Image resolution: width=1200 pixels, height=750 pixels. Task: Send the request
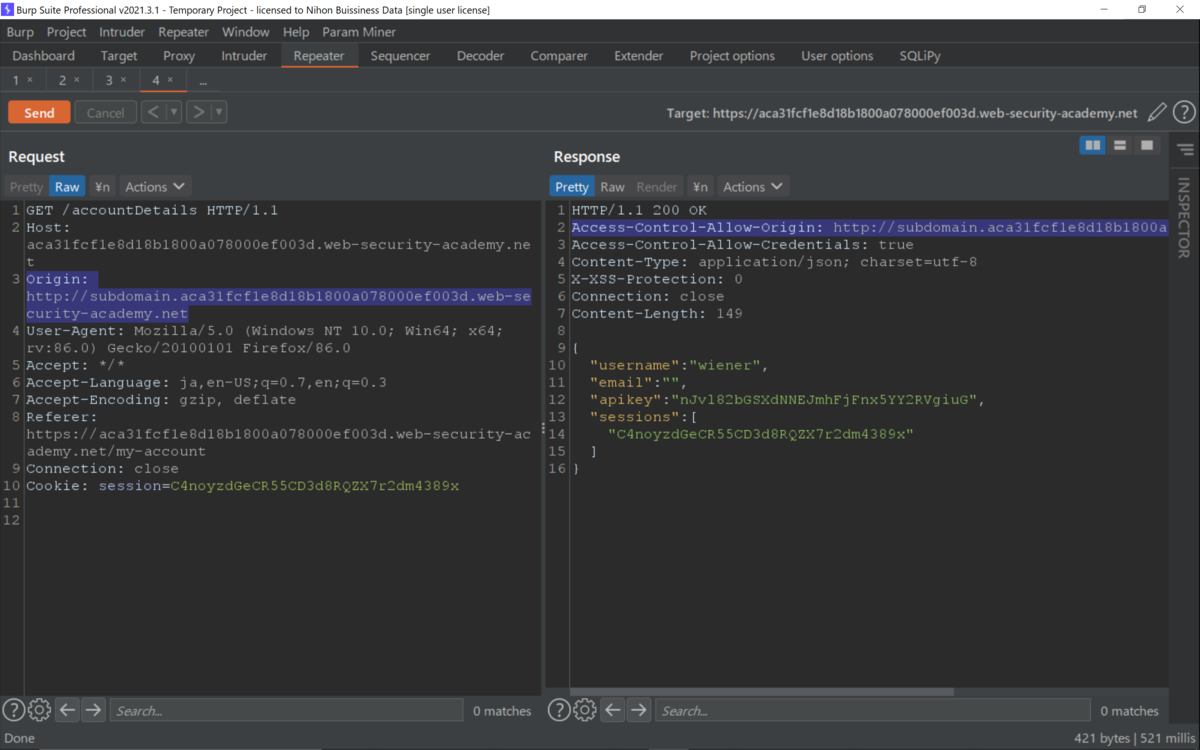tap(39, 113)
